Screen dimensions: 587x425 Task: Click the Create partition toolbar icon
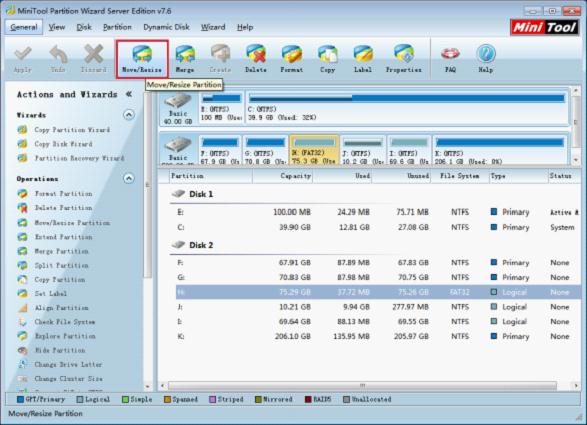tap(220, 59)
